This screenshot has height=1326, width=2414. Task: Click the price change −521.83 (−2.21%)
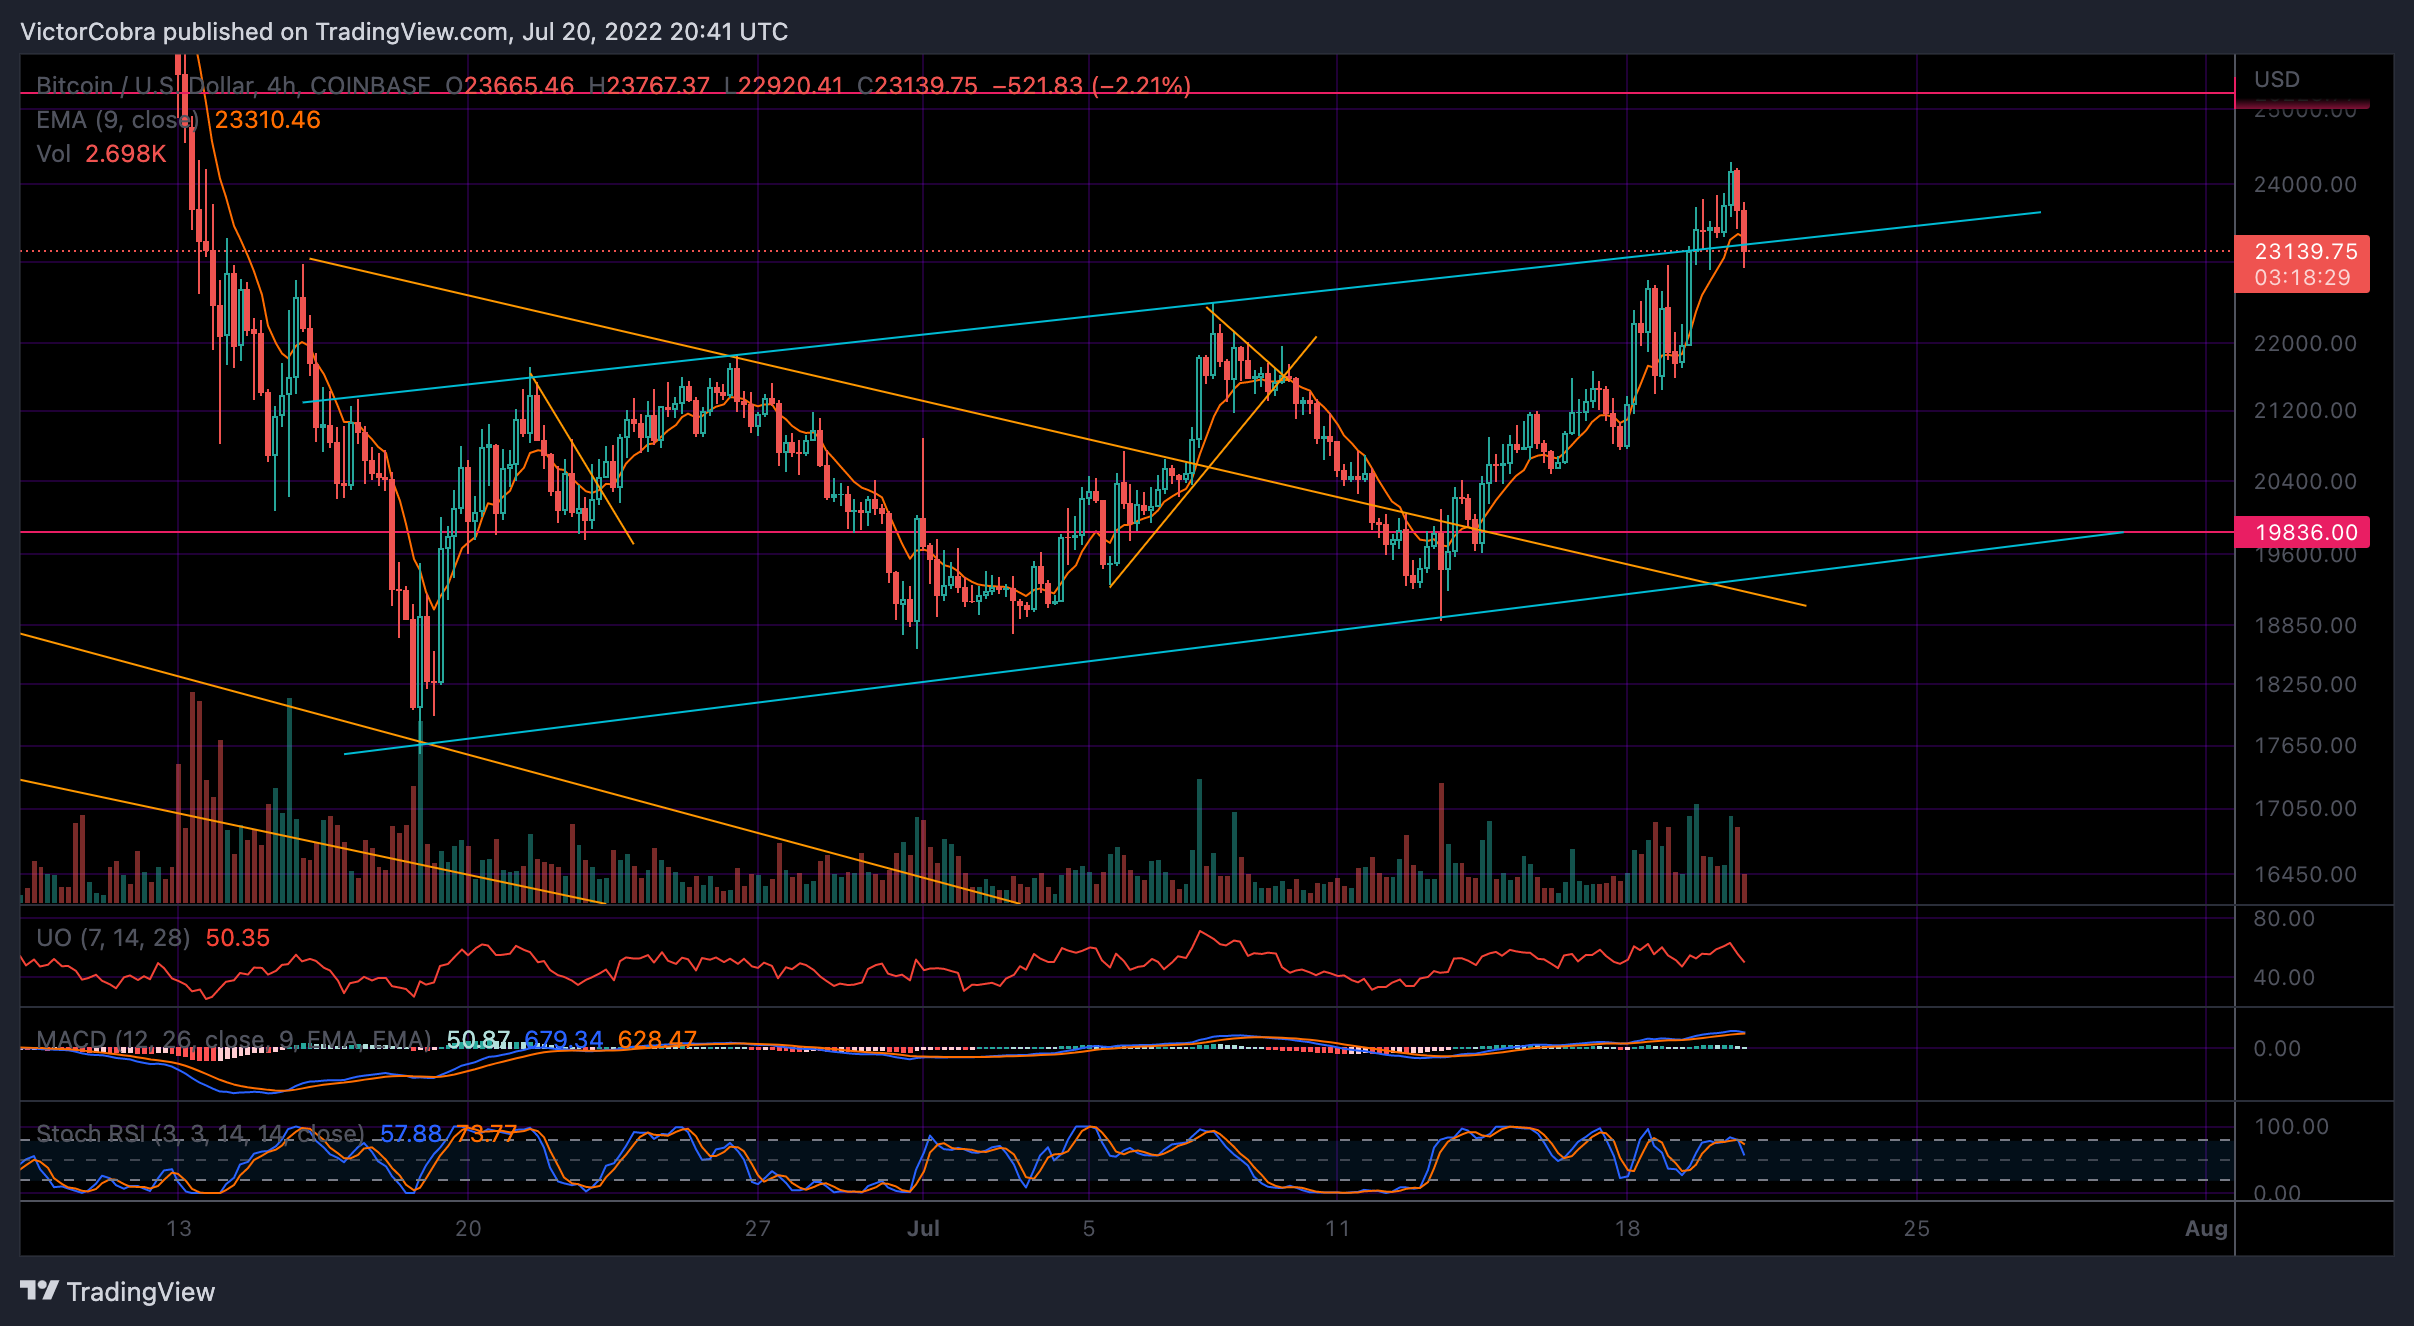pos(1091,86)
